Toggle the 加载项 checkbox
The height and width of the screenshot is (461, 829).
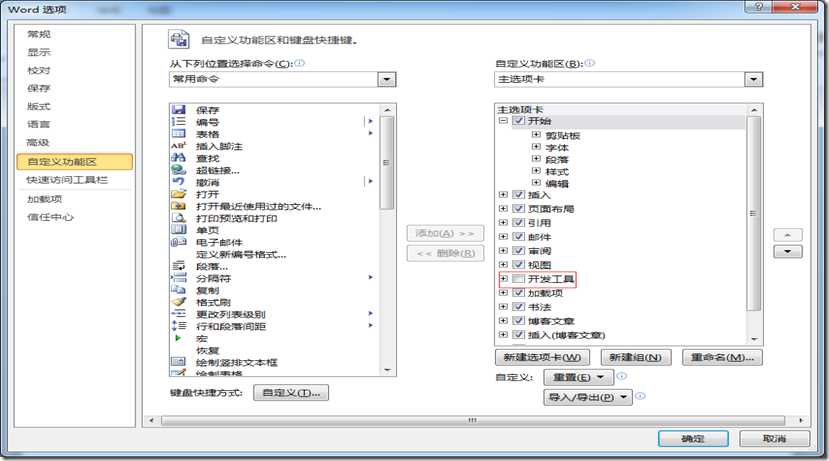(x=519, y=292)
